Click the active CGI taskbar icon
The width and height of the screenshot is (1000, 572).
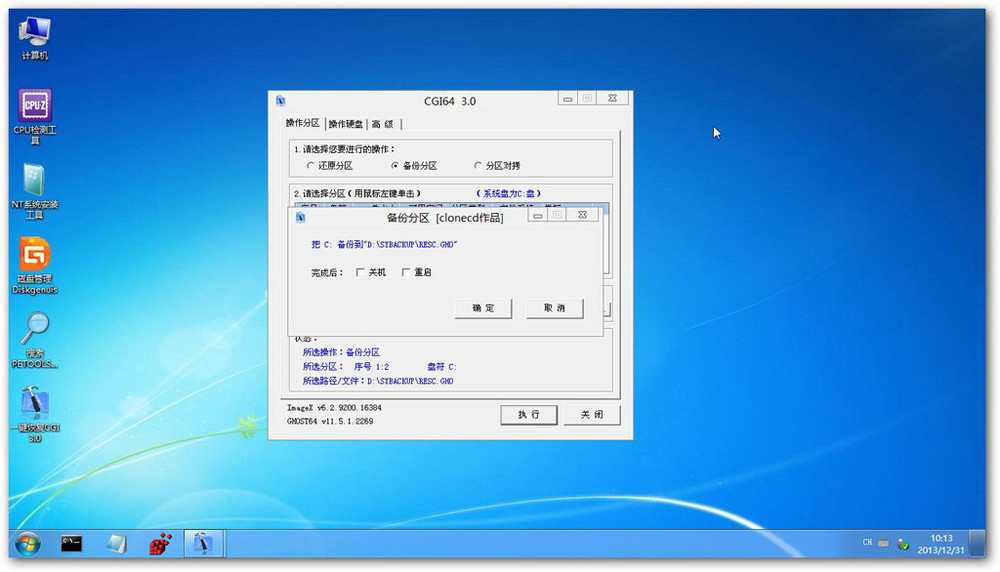click(203, 544)
